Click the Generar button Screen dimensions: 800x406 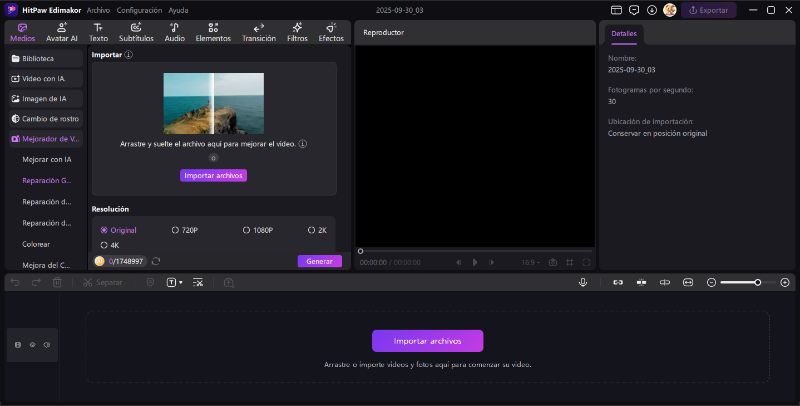(319, 261)
